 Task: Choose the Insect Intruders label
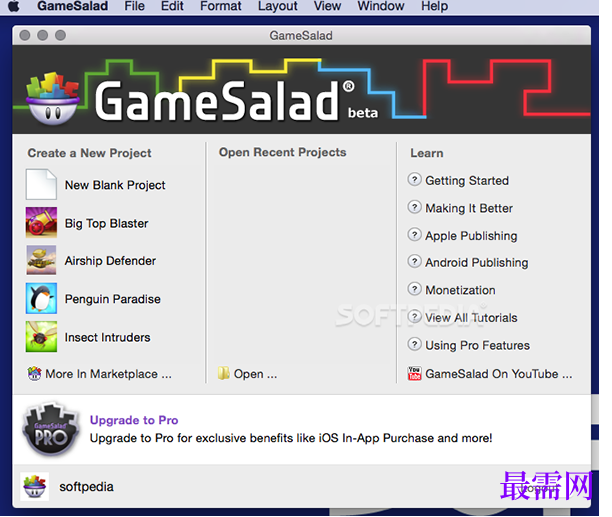(107, 337)
